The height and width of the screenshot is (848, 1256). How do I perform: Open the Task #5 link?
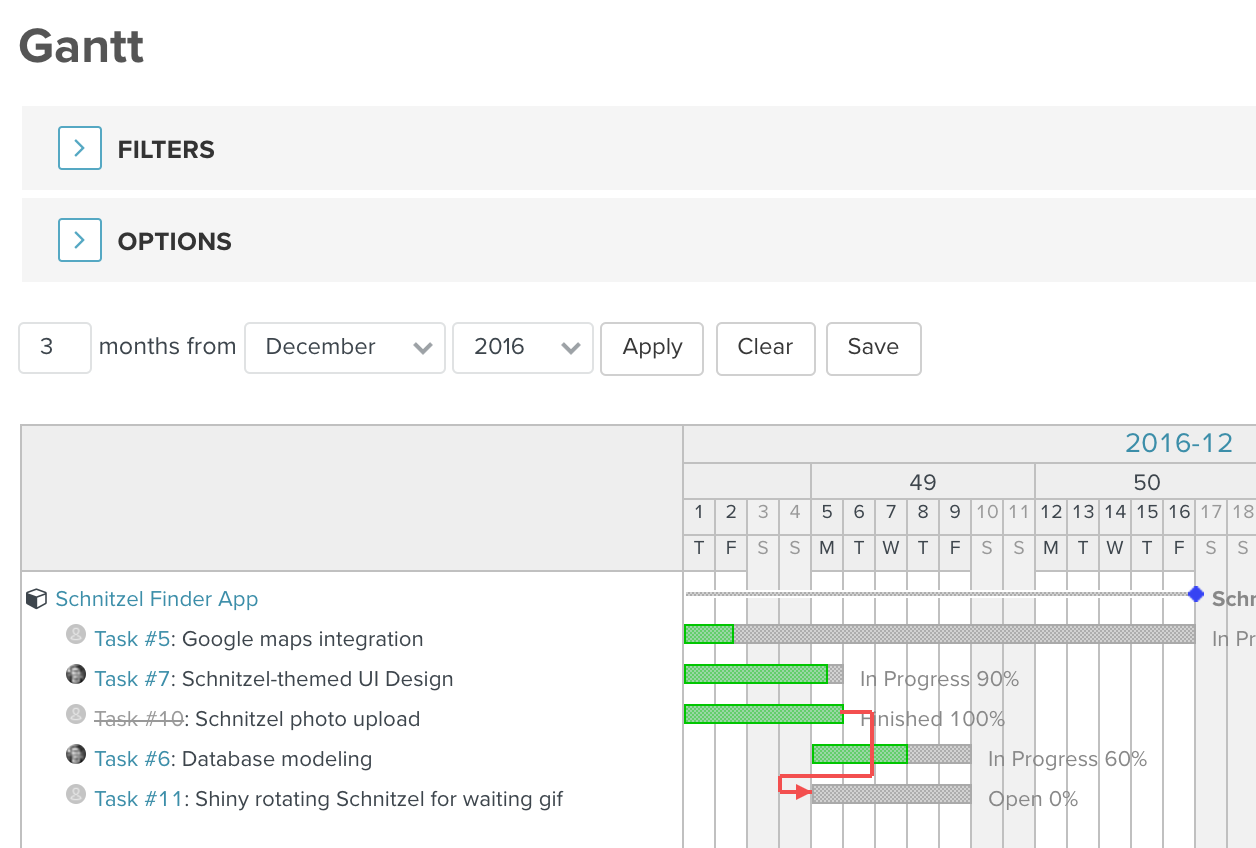132,639
